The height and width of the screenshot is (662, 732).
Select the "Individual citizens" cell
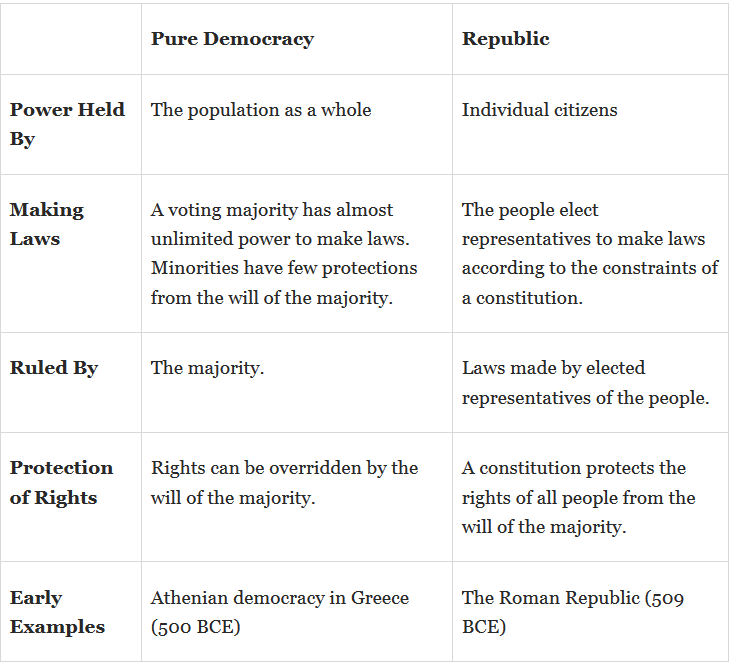tap(539, 110)
